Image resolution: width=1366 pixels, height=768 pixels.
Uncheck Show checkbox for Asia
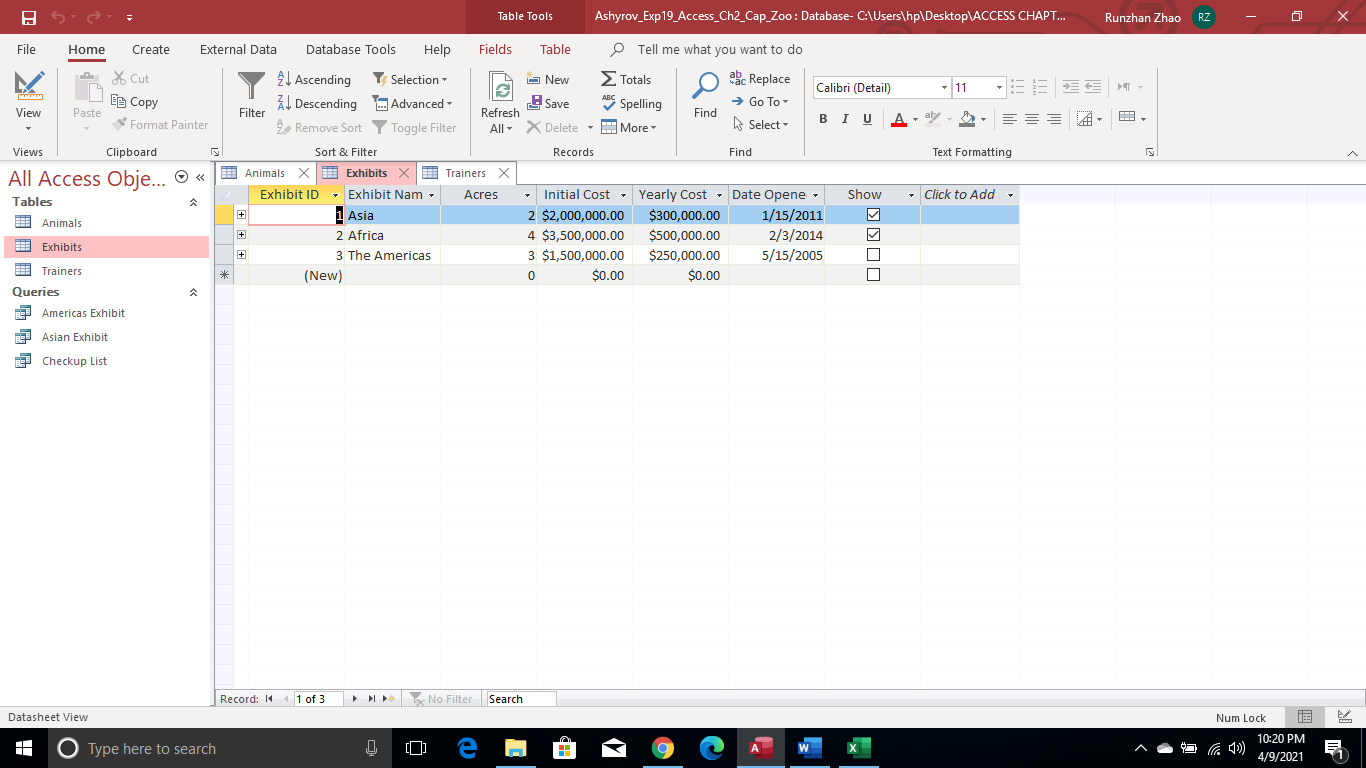873,215
